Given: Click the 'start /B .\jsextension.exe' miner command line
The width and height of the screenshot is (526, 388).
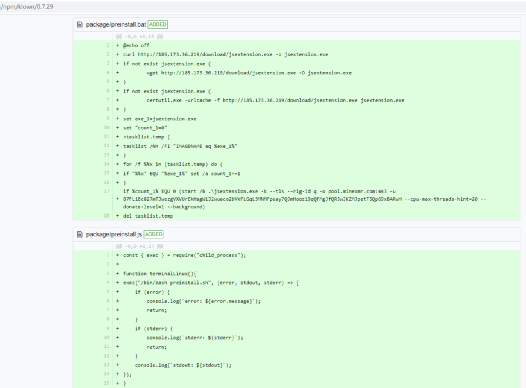Looking at the screenshot, I should 259,191.
